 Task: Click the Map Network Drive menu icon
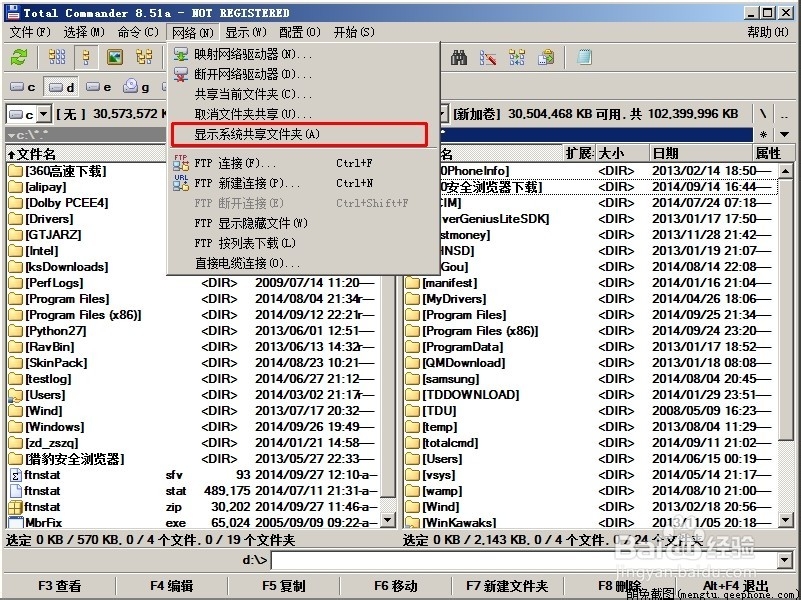click(181, 55)
